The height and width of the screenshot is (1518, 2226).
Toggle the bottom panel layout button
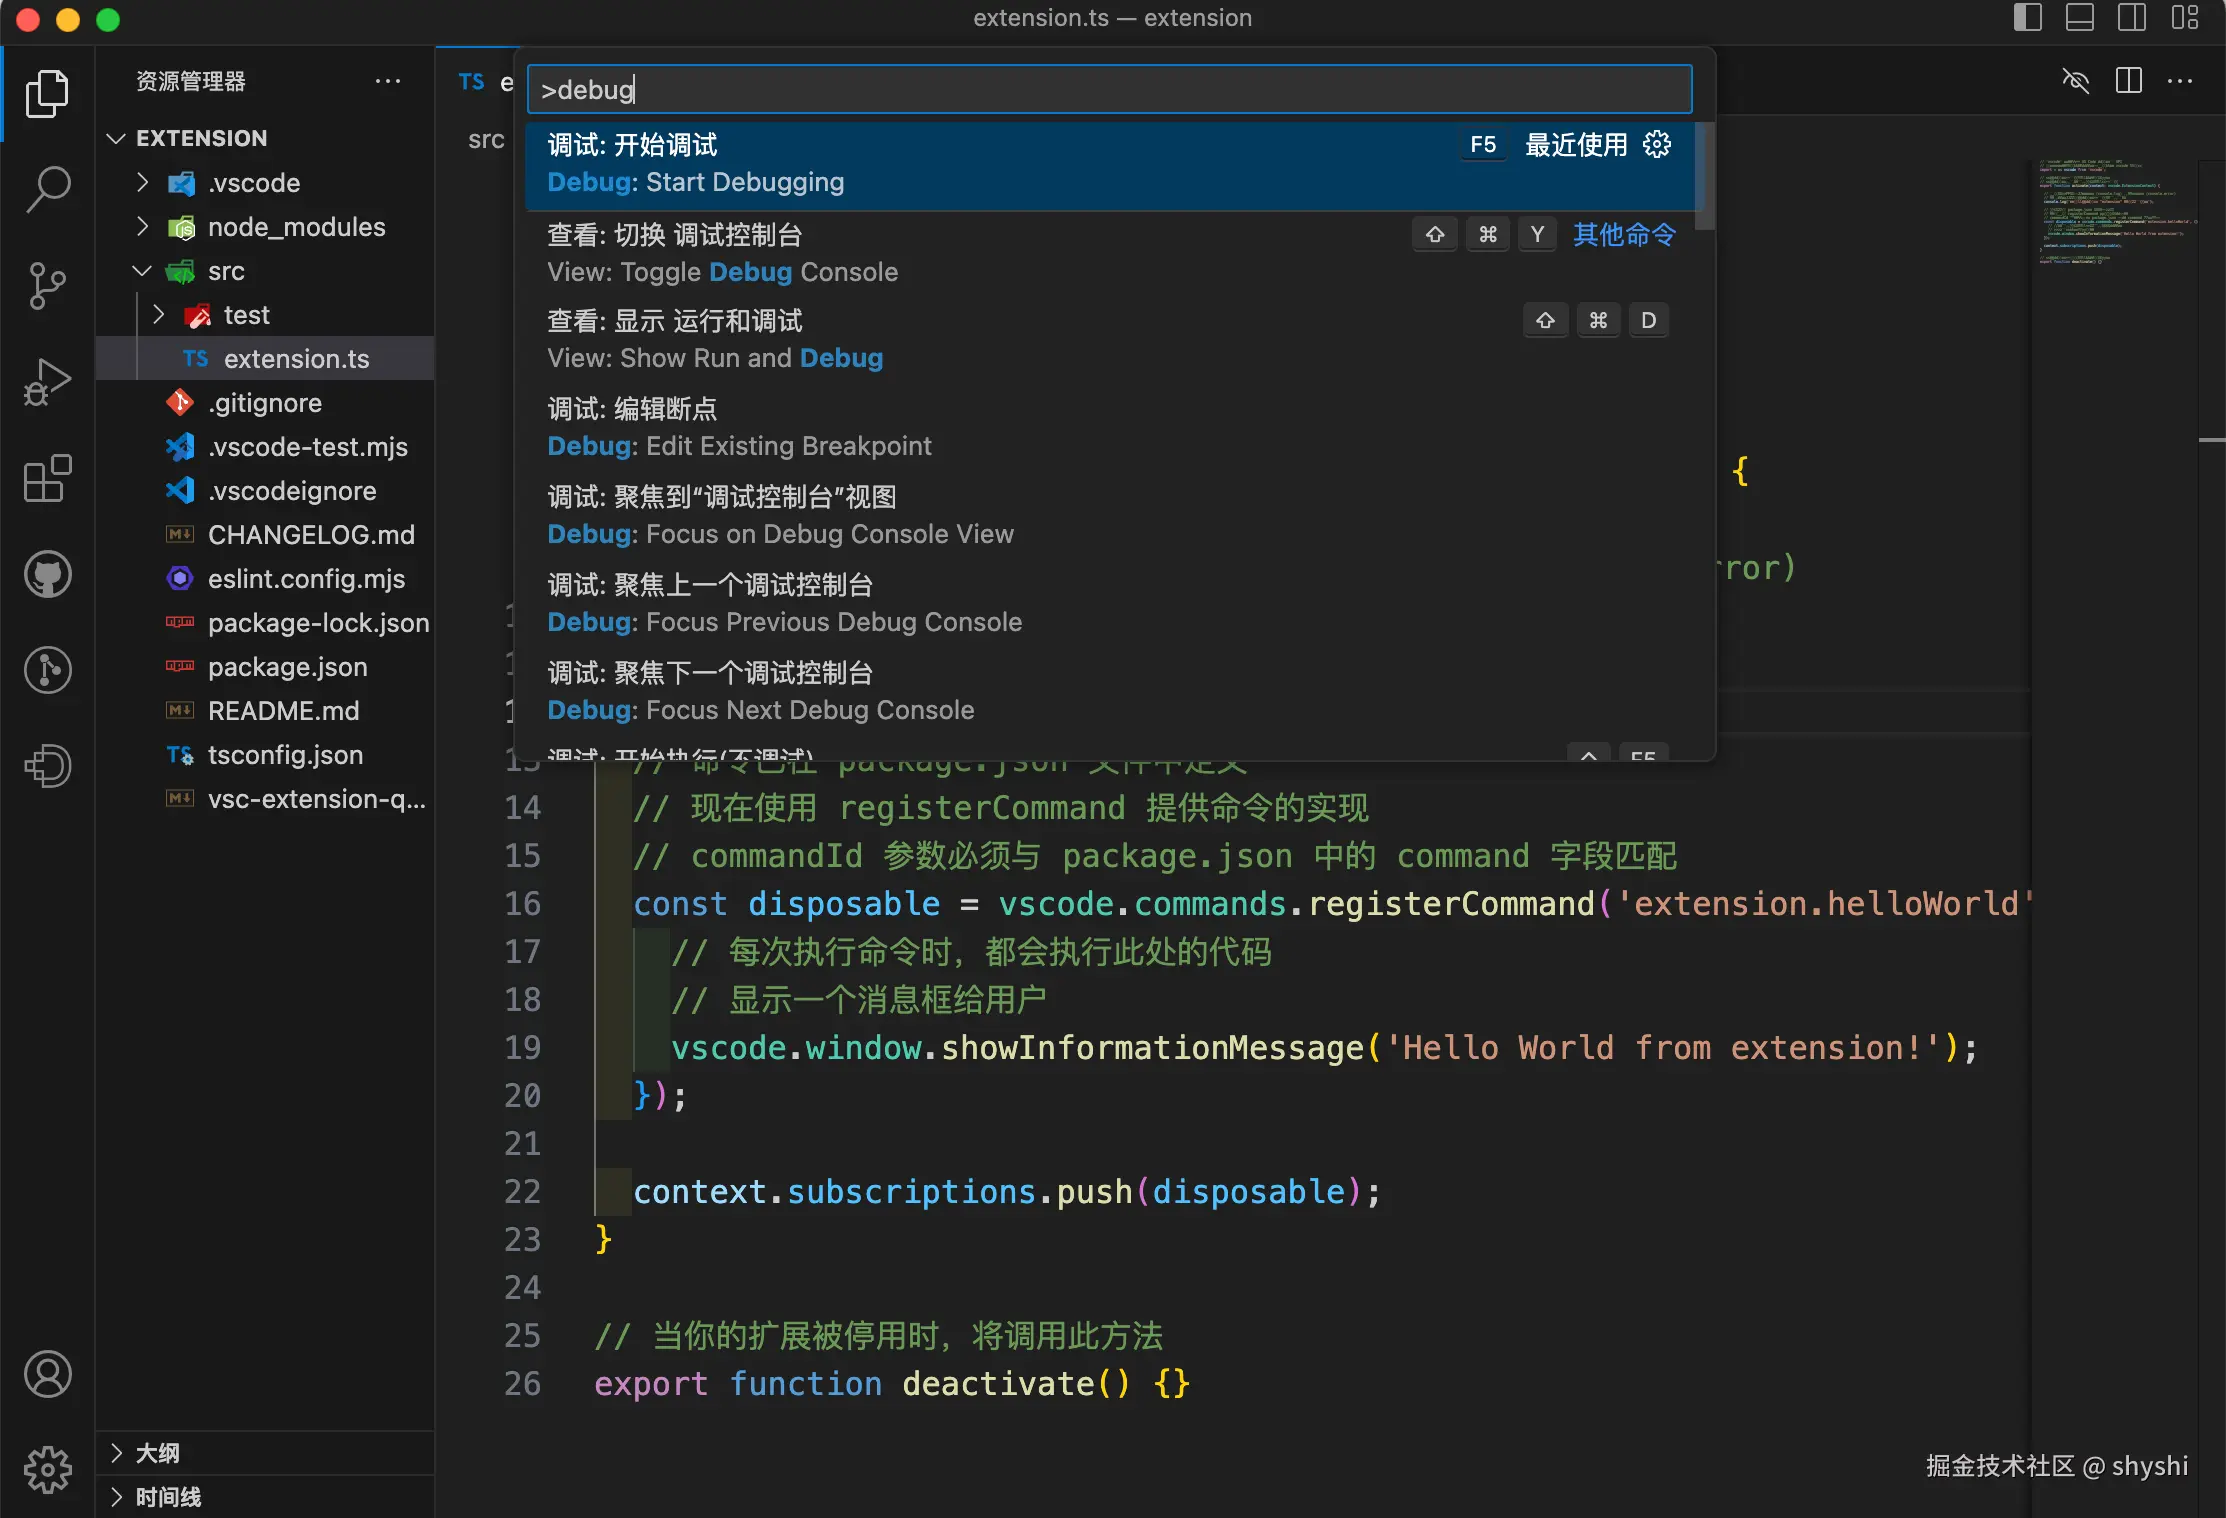2079,18
